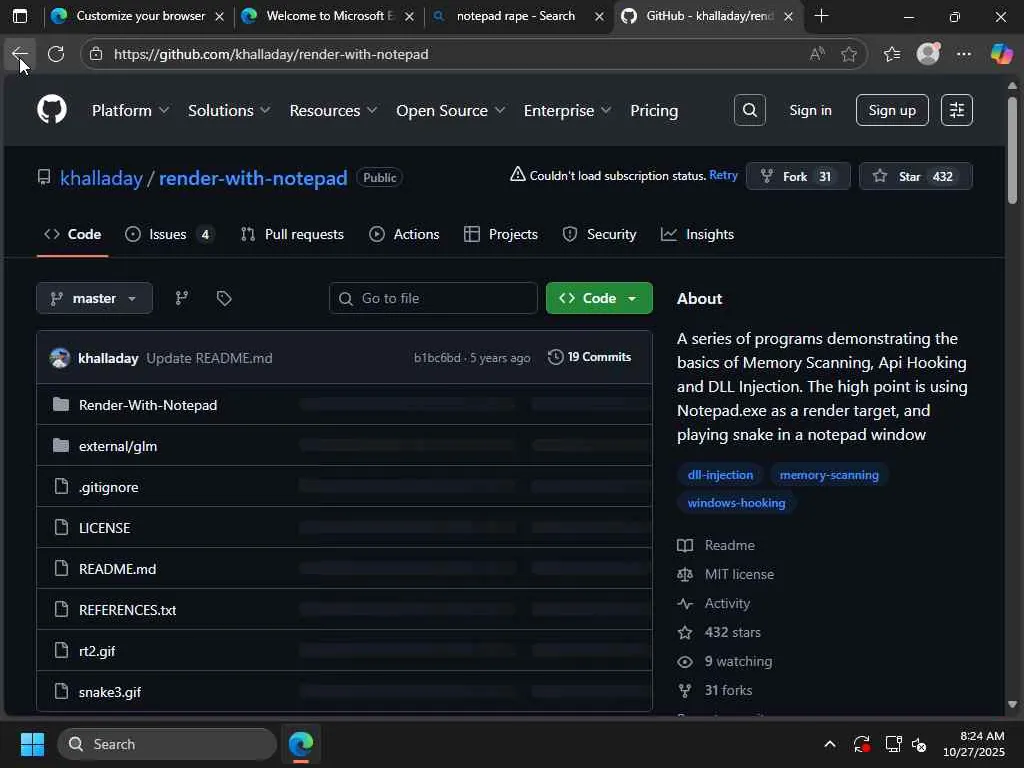This screenshot has width=1024, height=768.
Task: Open the snake3.gif file
Action: point(110,692)
